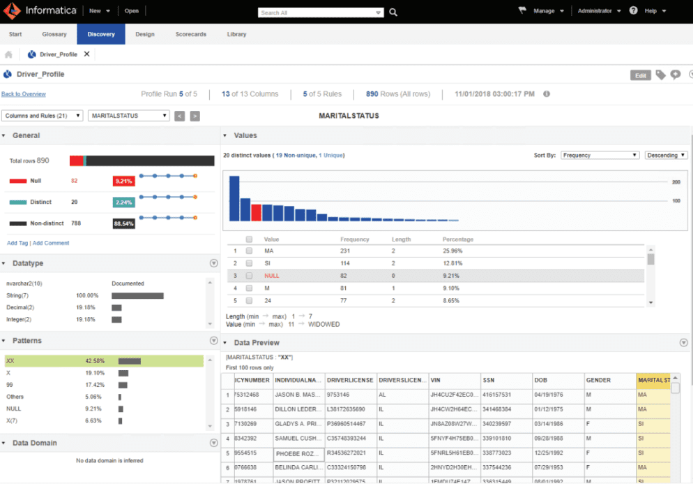Go to next column arrow button

coord(195,116)
